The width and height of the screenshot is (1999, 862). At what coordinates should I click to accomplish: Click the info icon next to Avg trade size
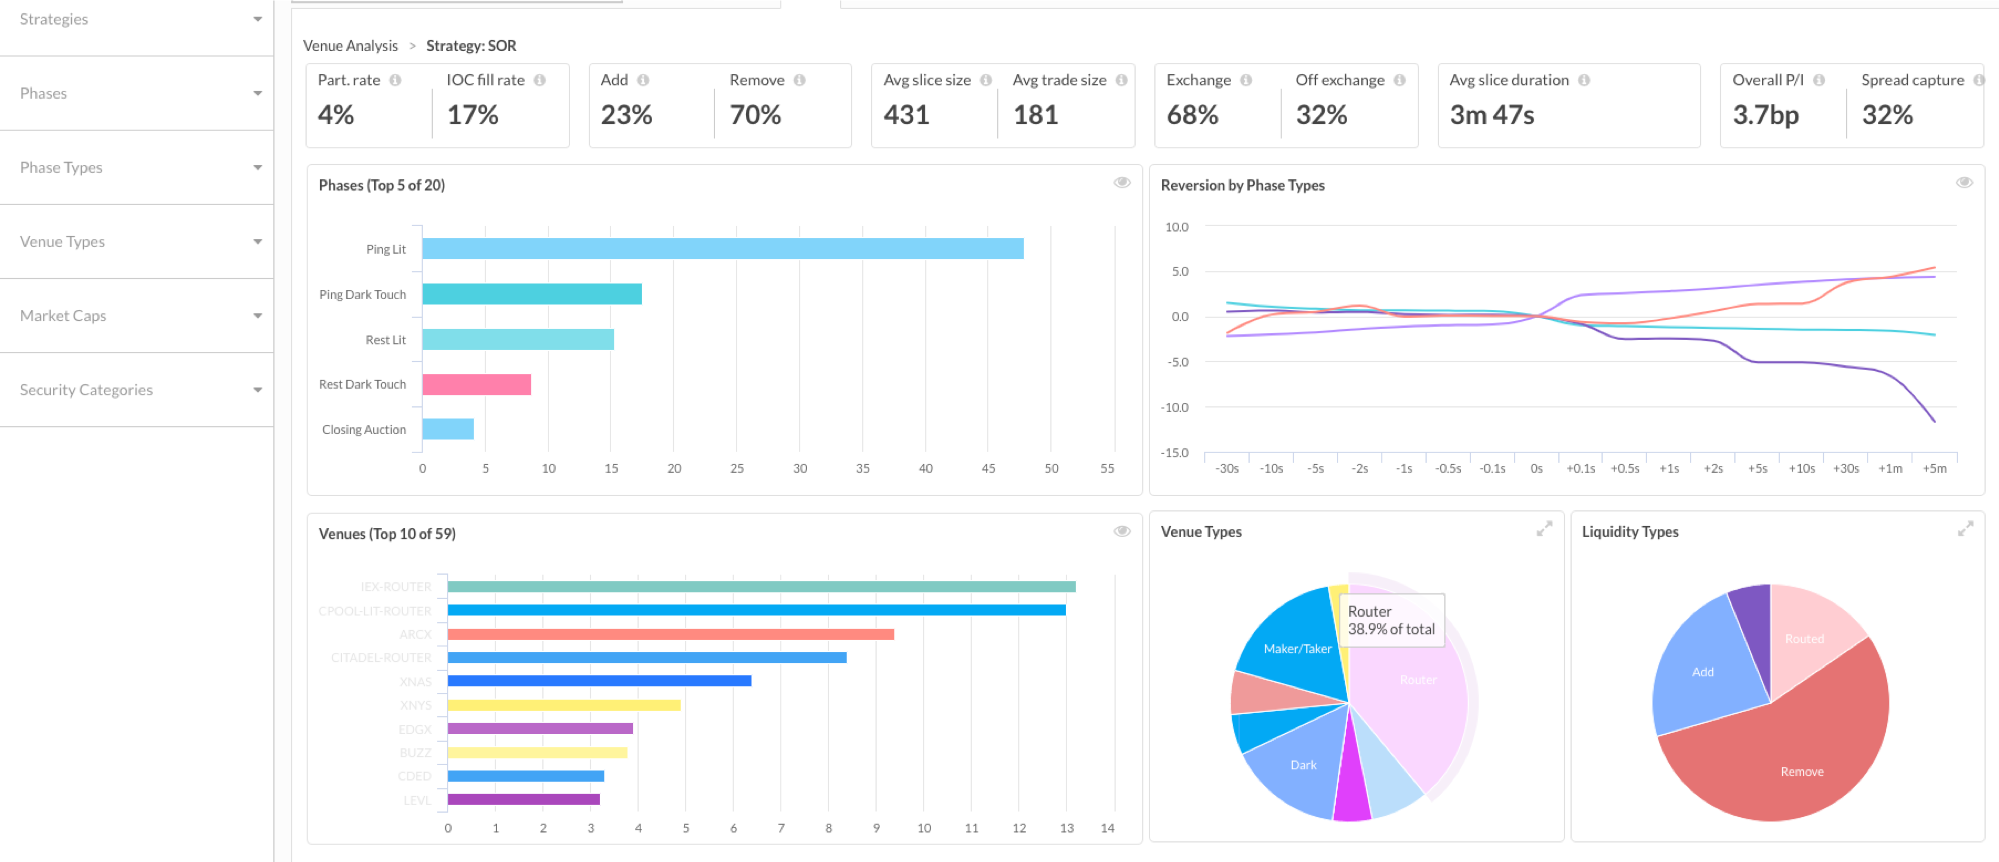point(1121,80)
